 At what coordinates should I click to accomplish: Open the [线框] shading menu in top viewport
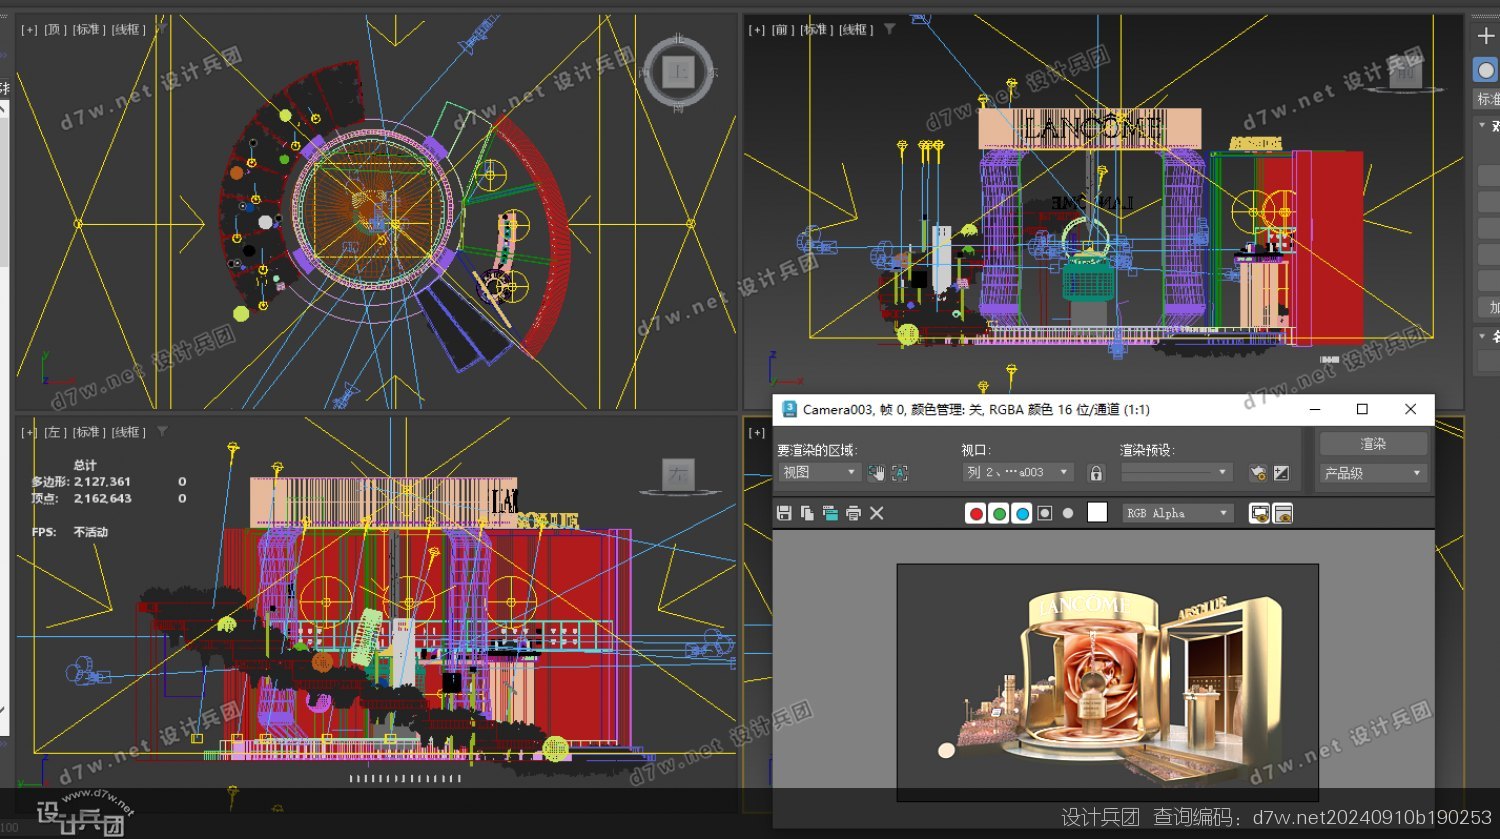(x=128, y=30)
